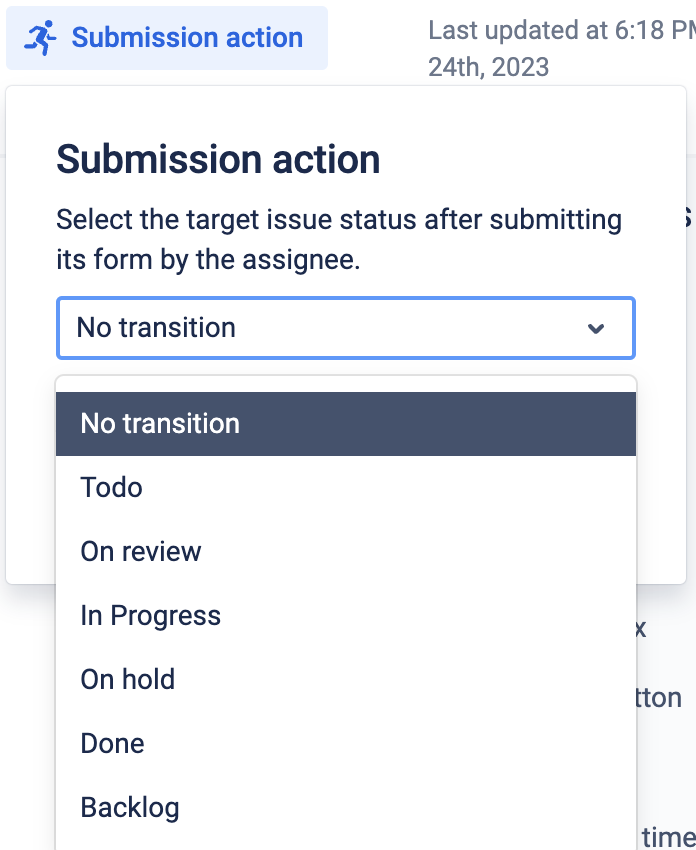Screen dimensions: 696x850
Task: Select Done as the target status
Action: pos(112,743)
